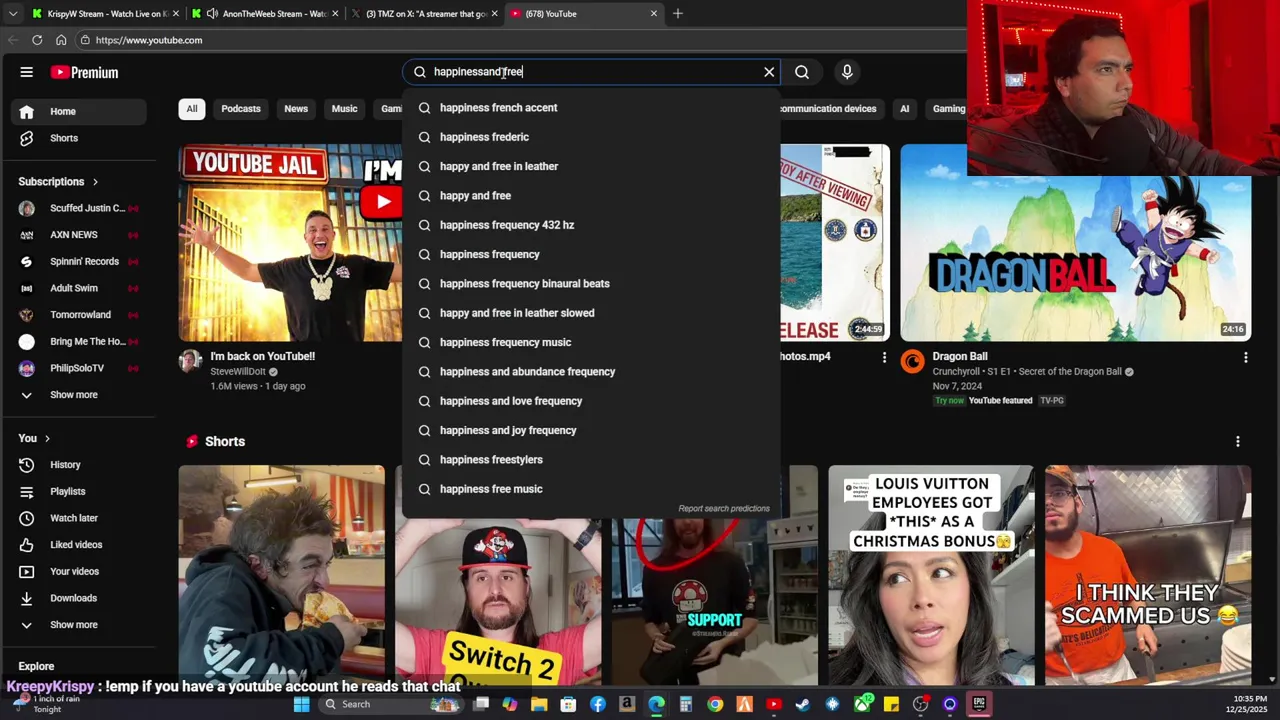
Task: Choose suggestion 'happy and free in leather'
Action: point(591,166)
